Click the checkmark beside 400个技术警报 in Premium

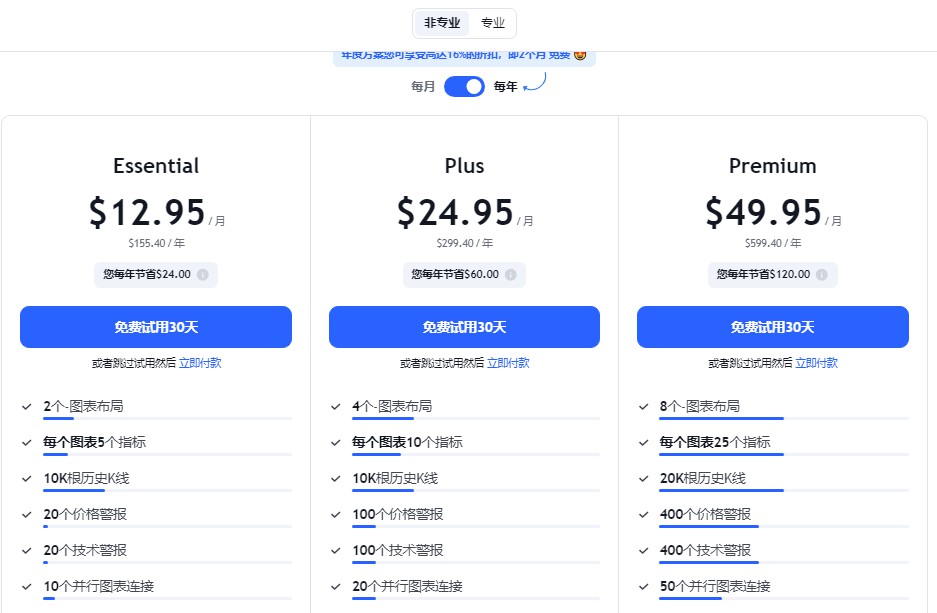[644, 550]
